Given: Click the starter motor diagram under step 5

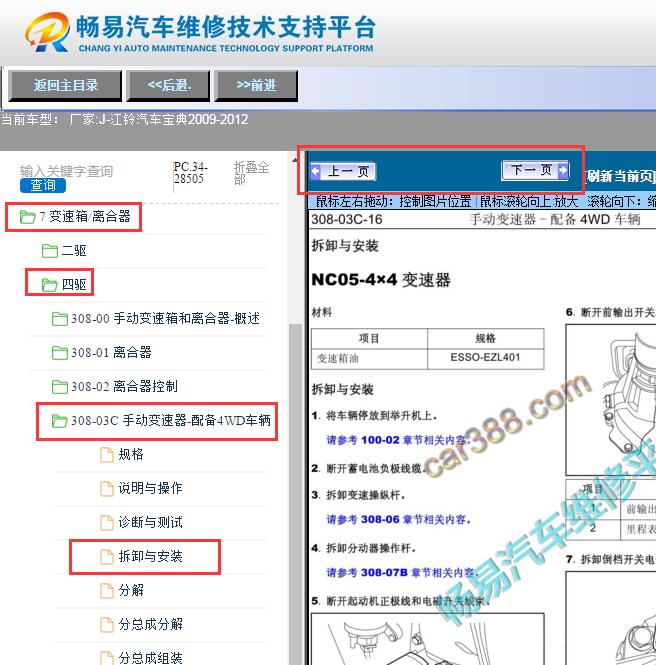Looking at the screenshot, I should coord(427,638).
